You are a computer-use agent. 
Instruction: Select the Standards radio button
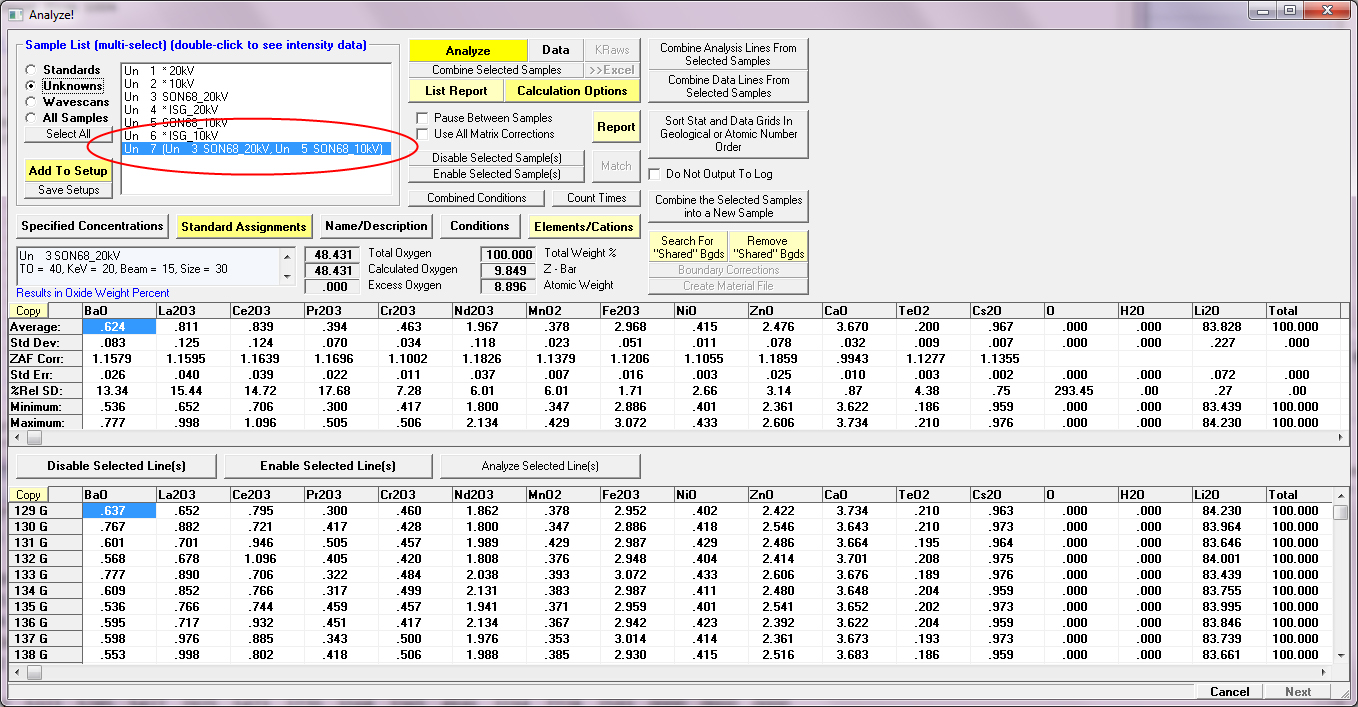pyautogui.click(x=32, y=70)
